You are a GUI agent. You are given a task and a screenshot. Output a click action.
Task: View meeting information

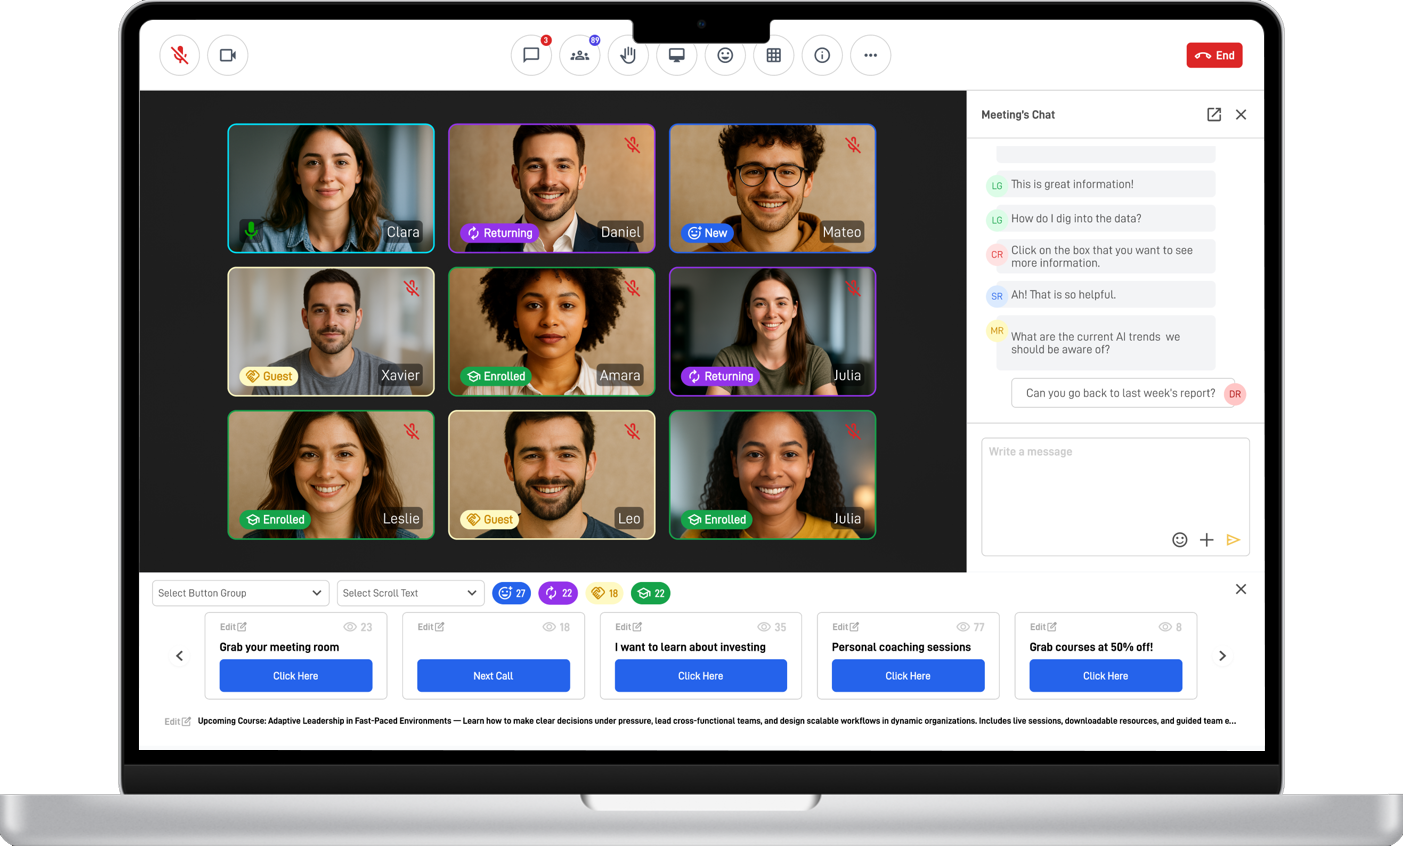click(x=822, y=55)
